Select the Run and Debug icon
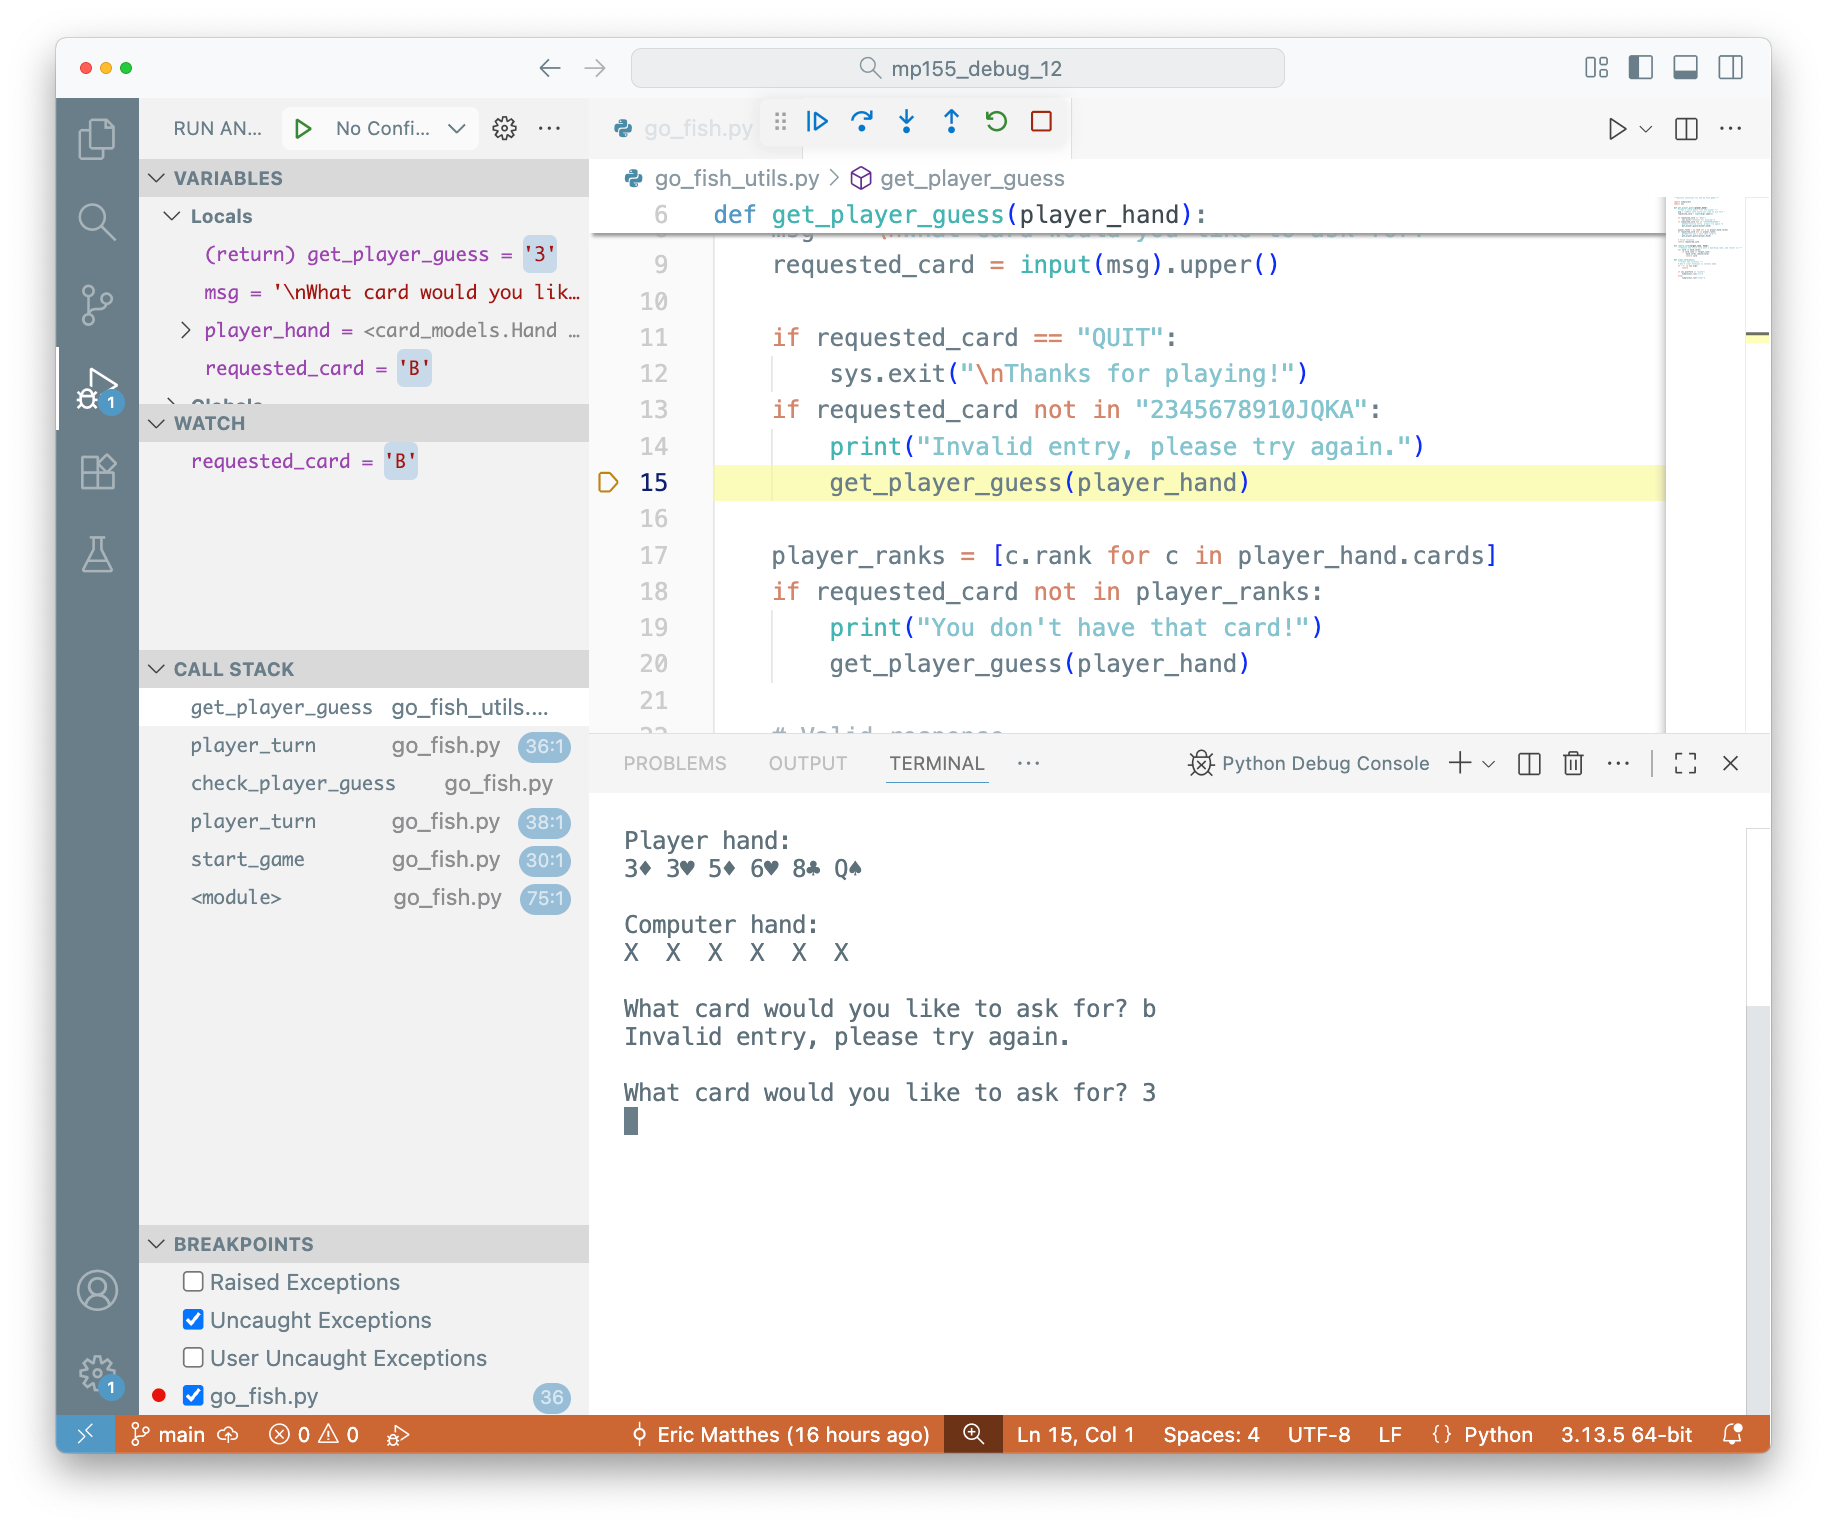The width and height of the screenshot is (1827, 1527). (97, 387)
